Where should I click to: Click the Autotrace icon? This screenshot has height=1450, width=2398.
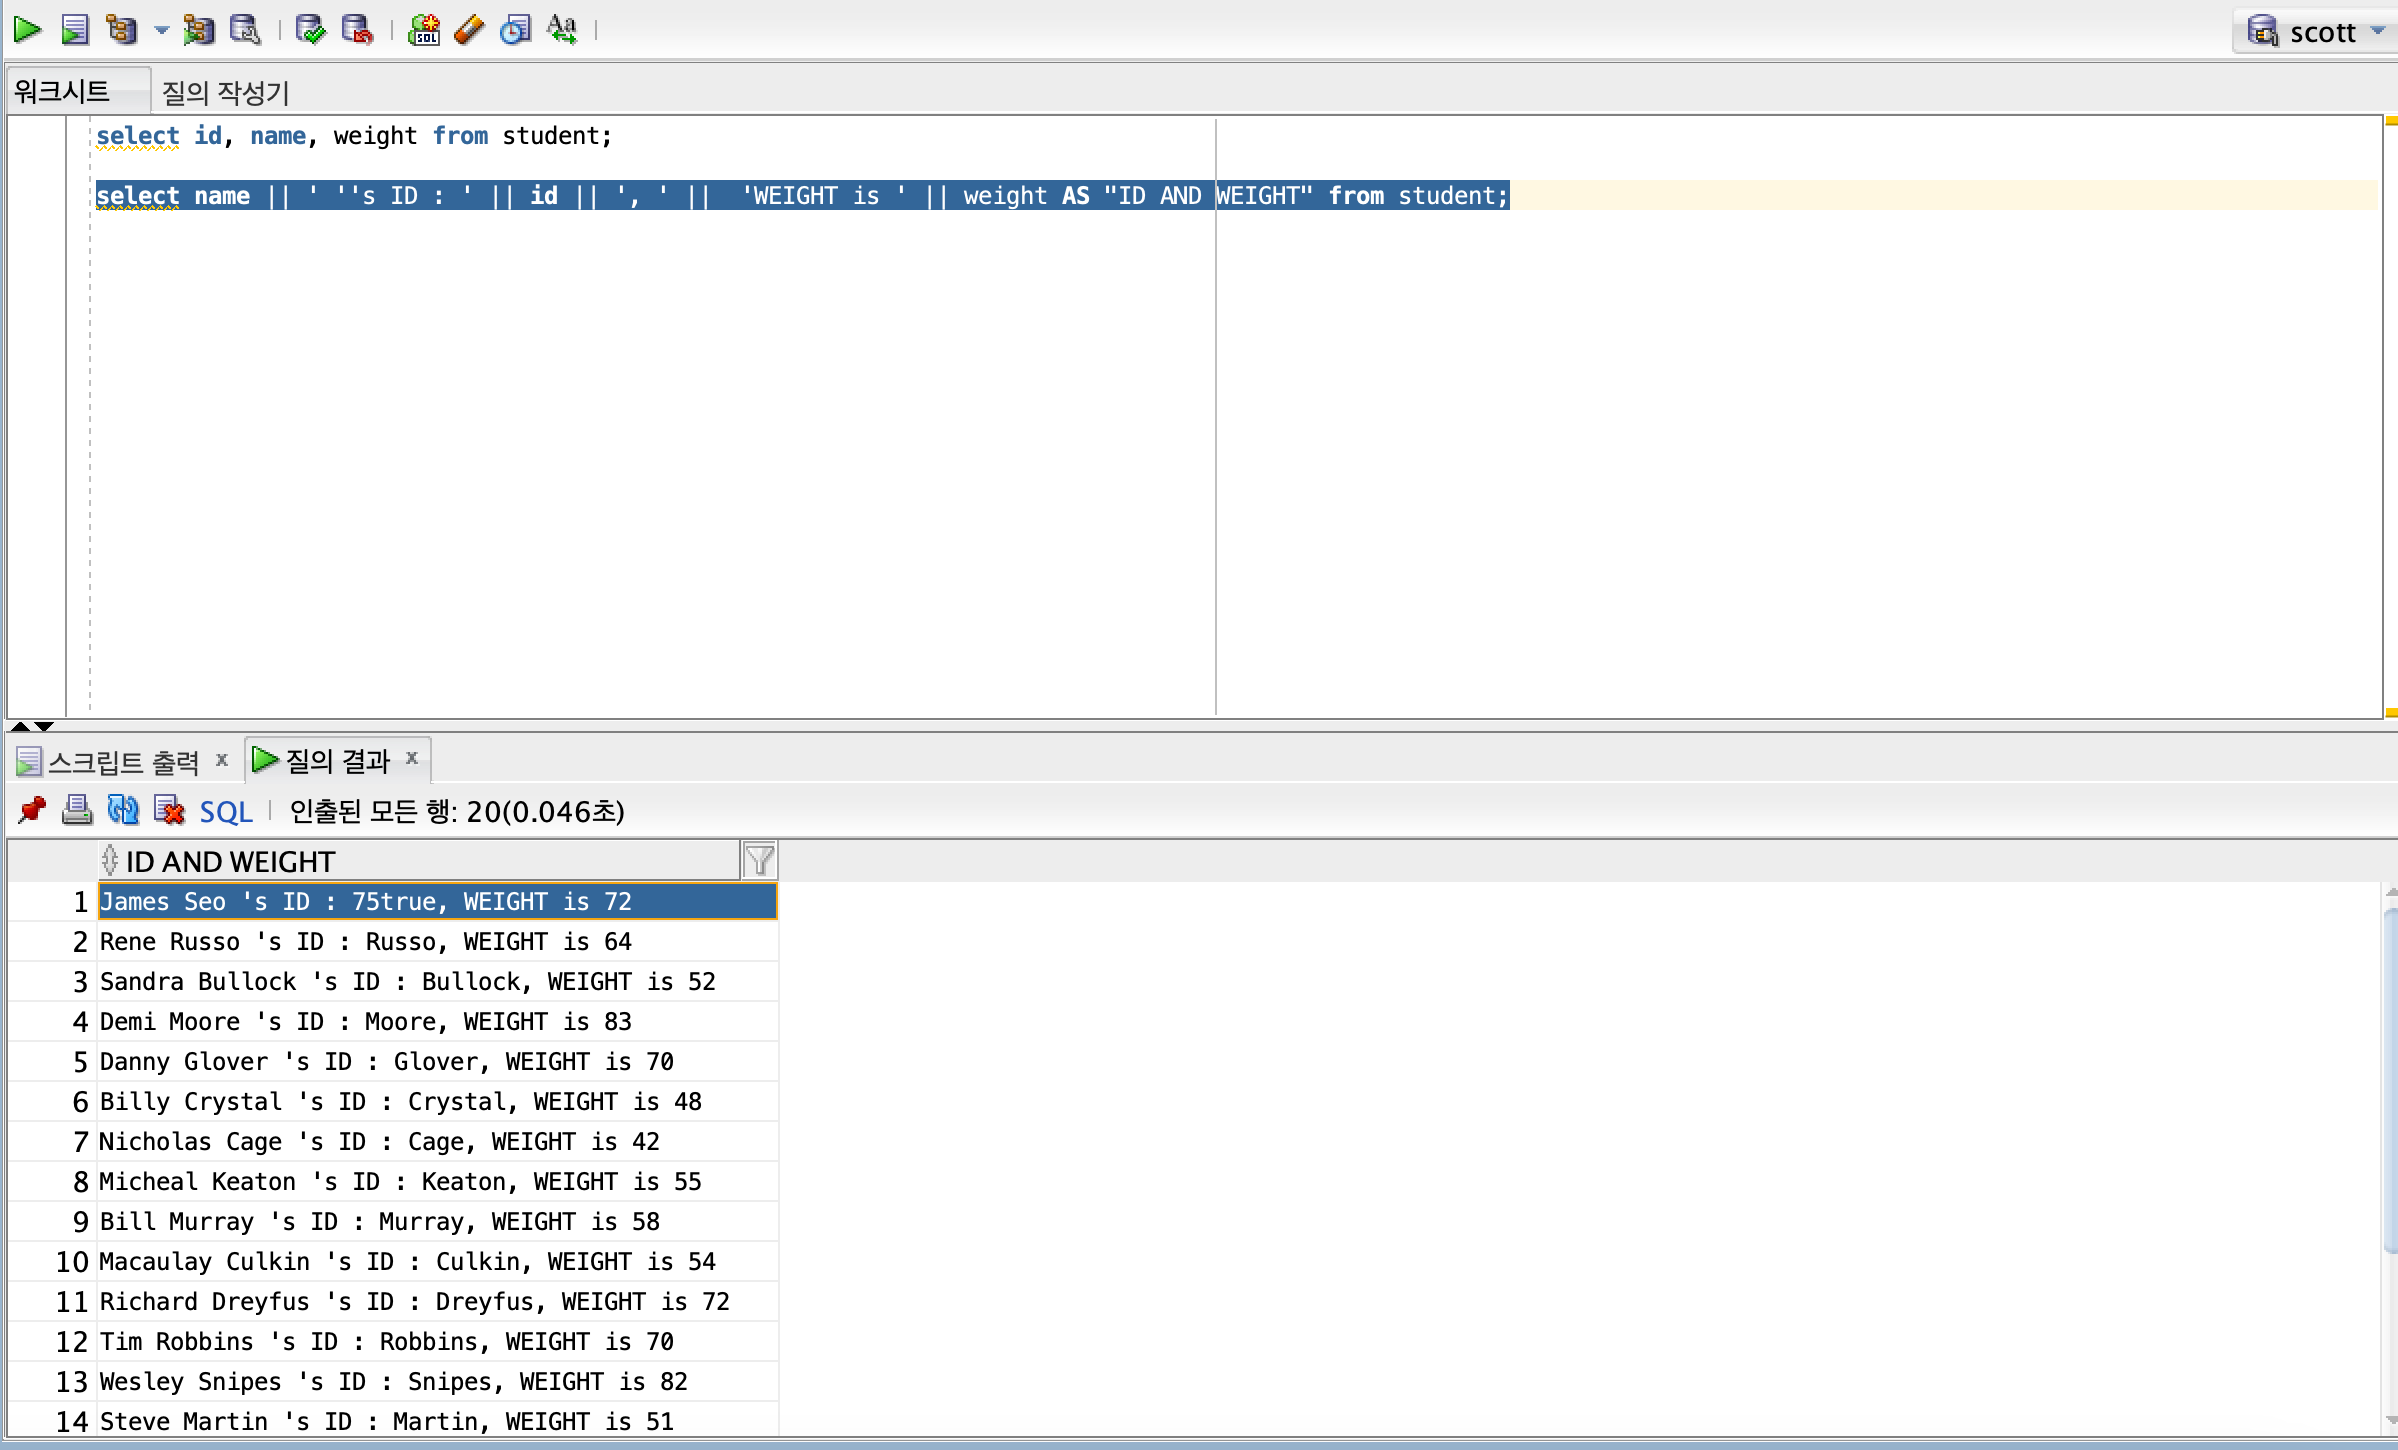[198, 30]
